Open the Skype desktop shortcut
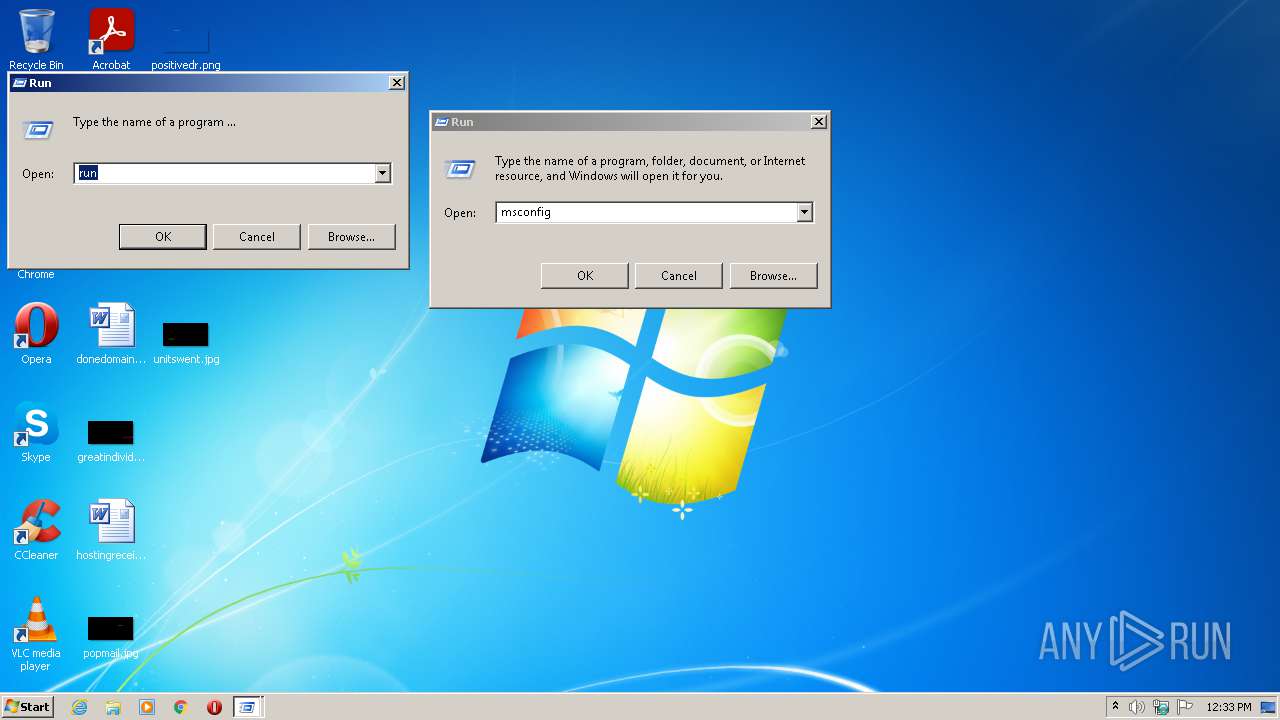Image resolution: width=1280 pixels, height=720 pixels. point(36,431)
